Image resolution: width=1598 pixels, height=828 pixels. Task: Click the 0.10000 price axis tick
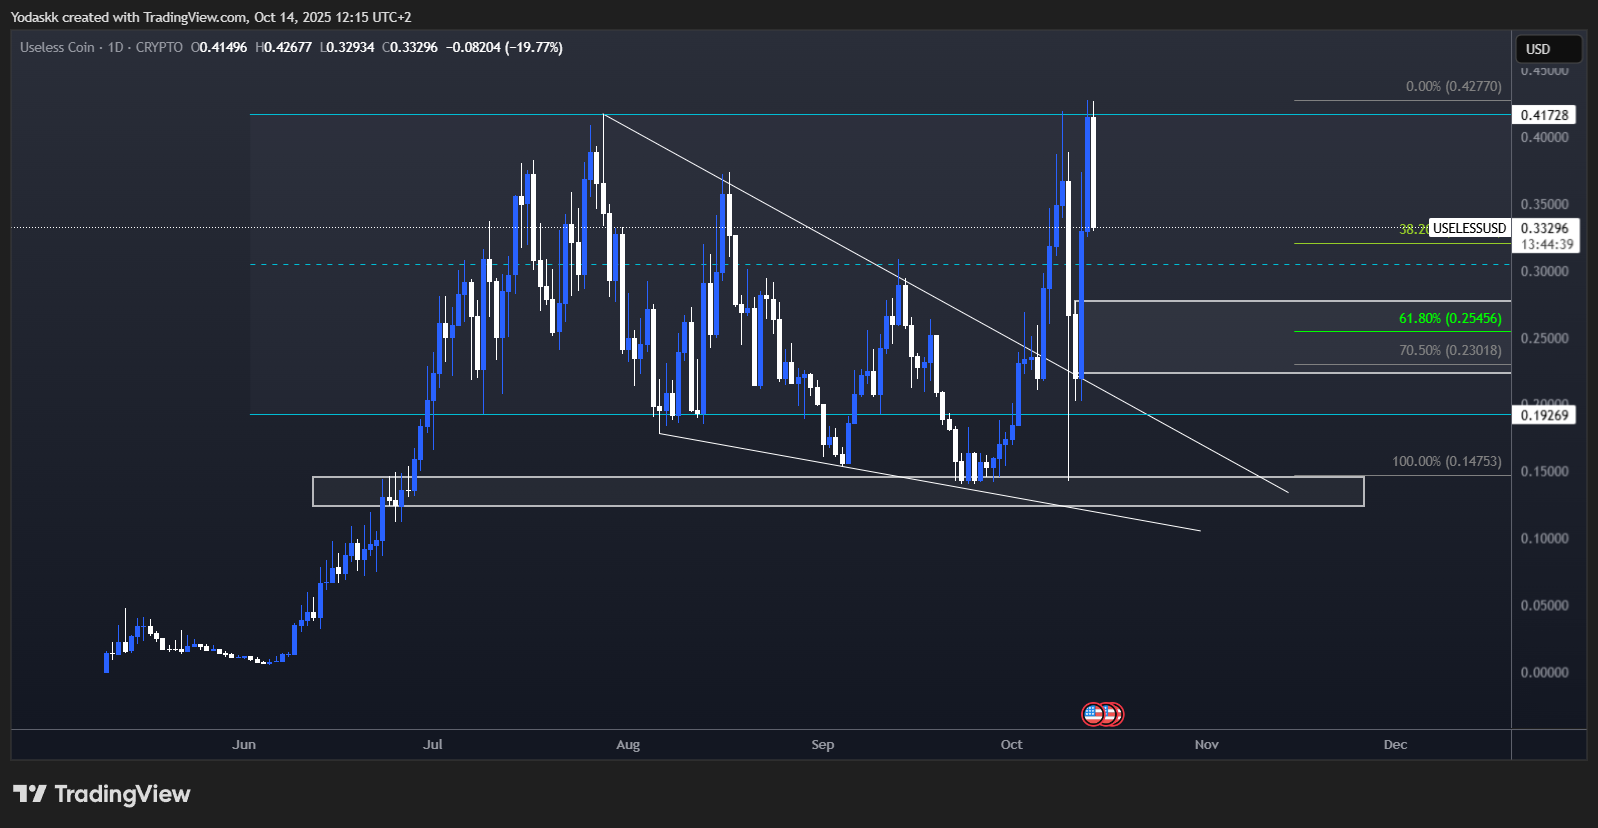1545,538
